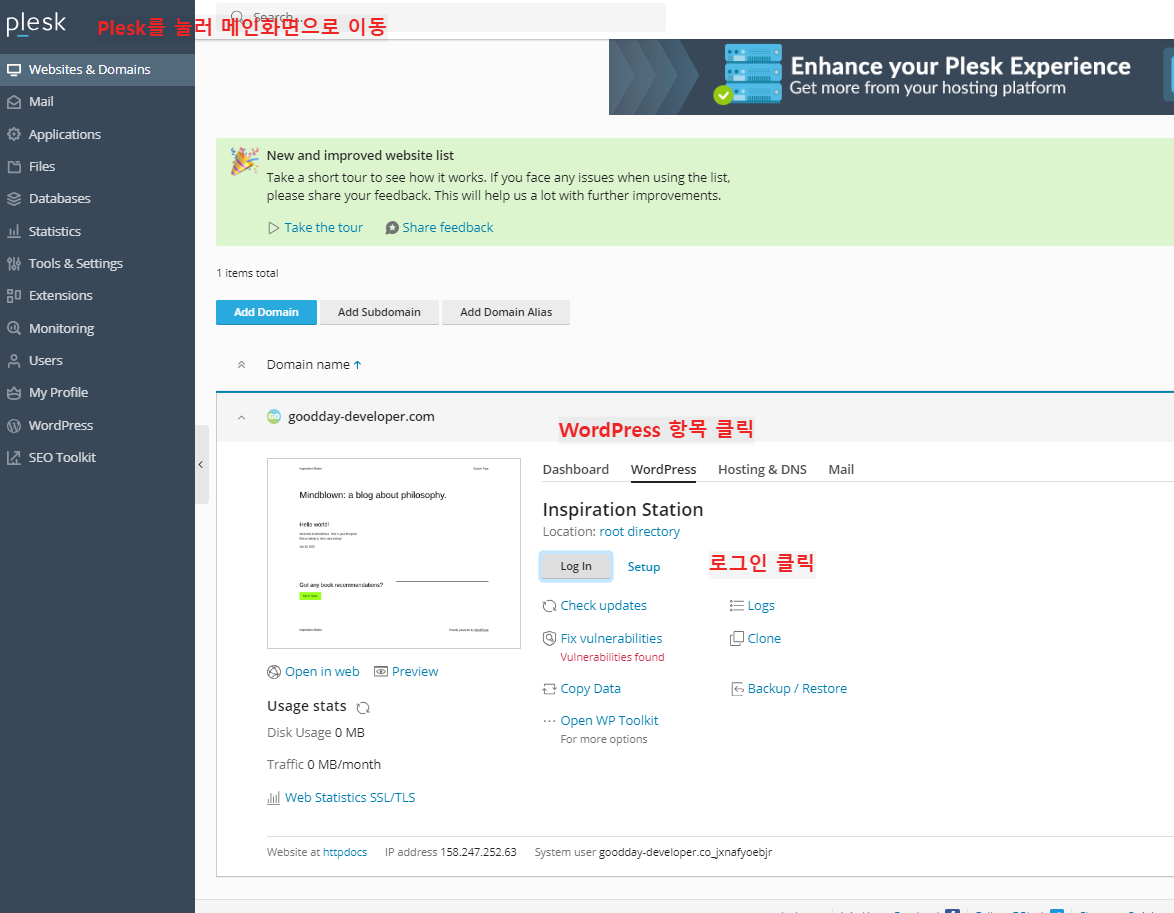The width and height of the screenshot is (1174, 913).
Task: Refresh usage stats with the reload icon
Action: 363,708
